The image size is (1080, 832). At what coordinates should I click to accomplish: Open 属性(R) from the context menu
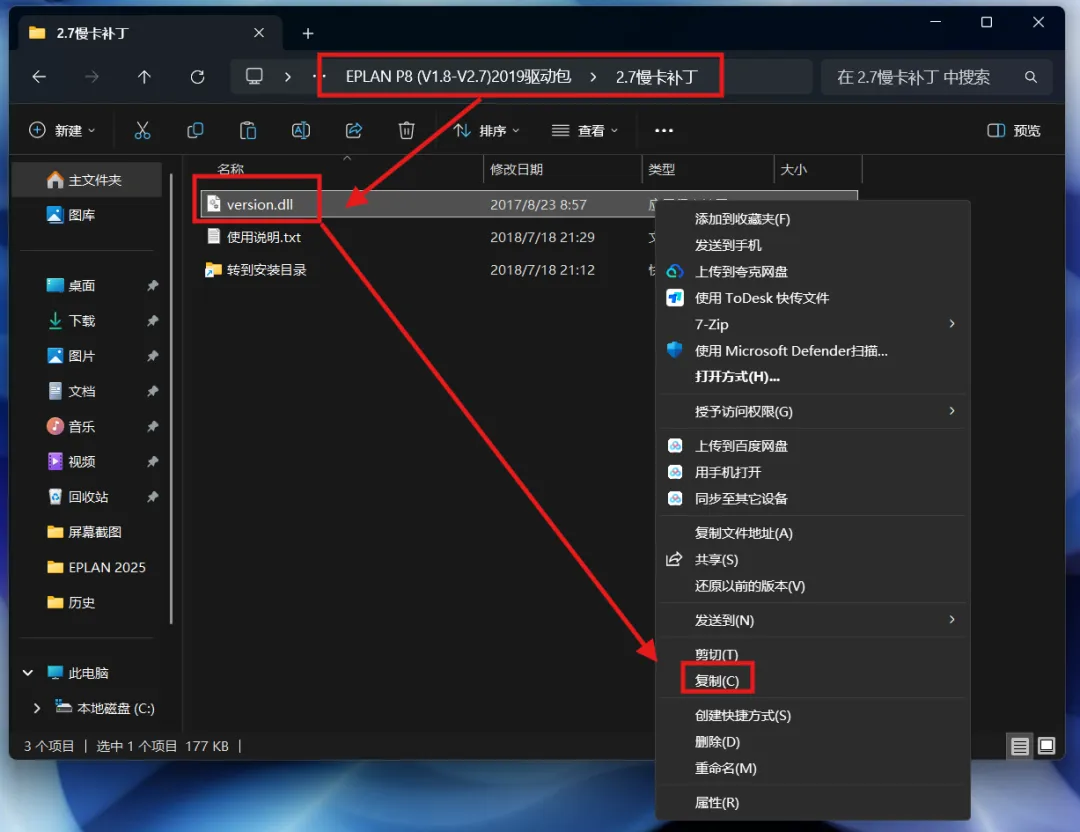pyautogui.click(x=716, y=802)
